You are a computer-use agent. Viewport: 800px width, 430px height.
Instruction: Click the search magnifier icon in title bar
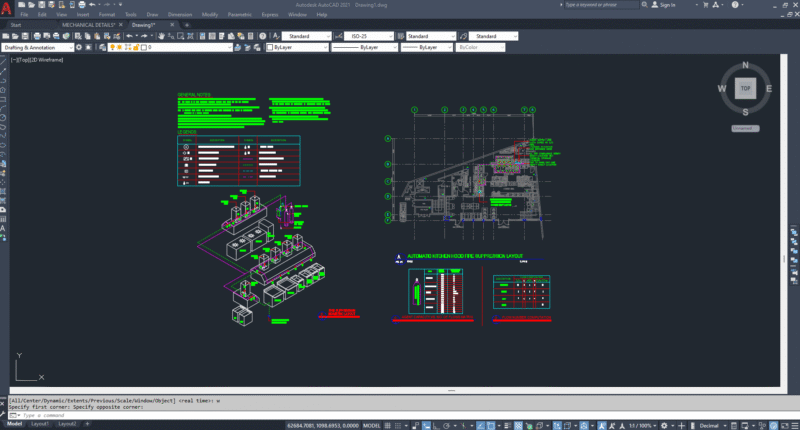(x=644, y=5)
